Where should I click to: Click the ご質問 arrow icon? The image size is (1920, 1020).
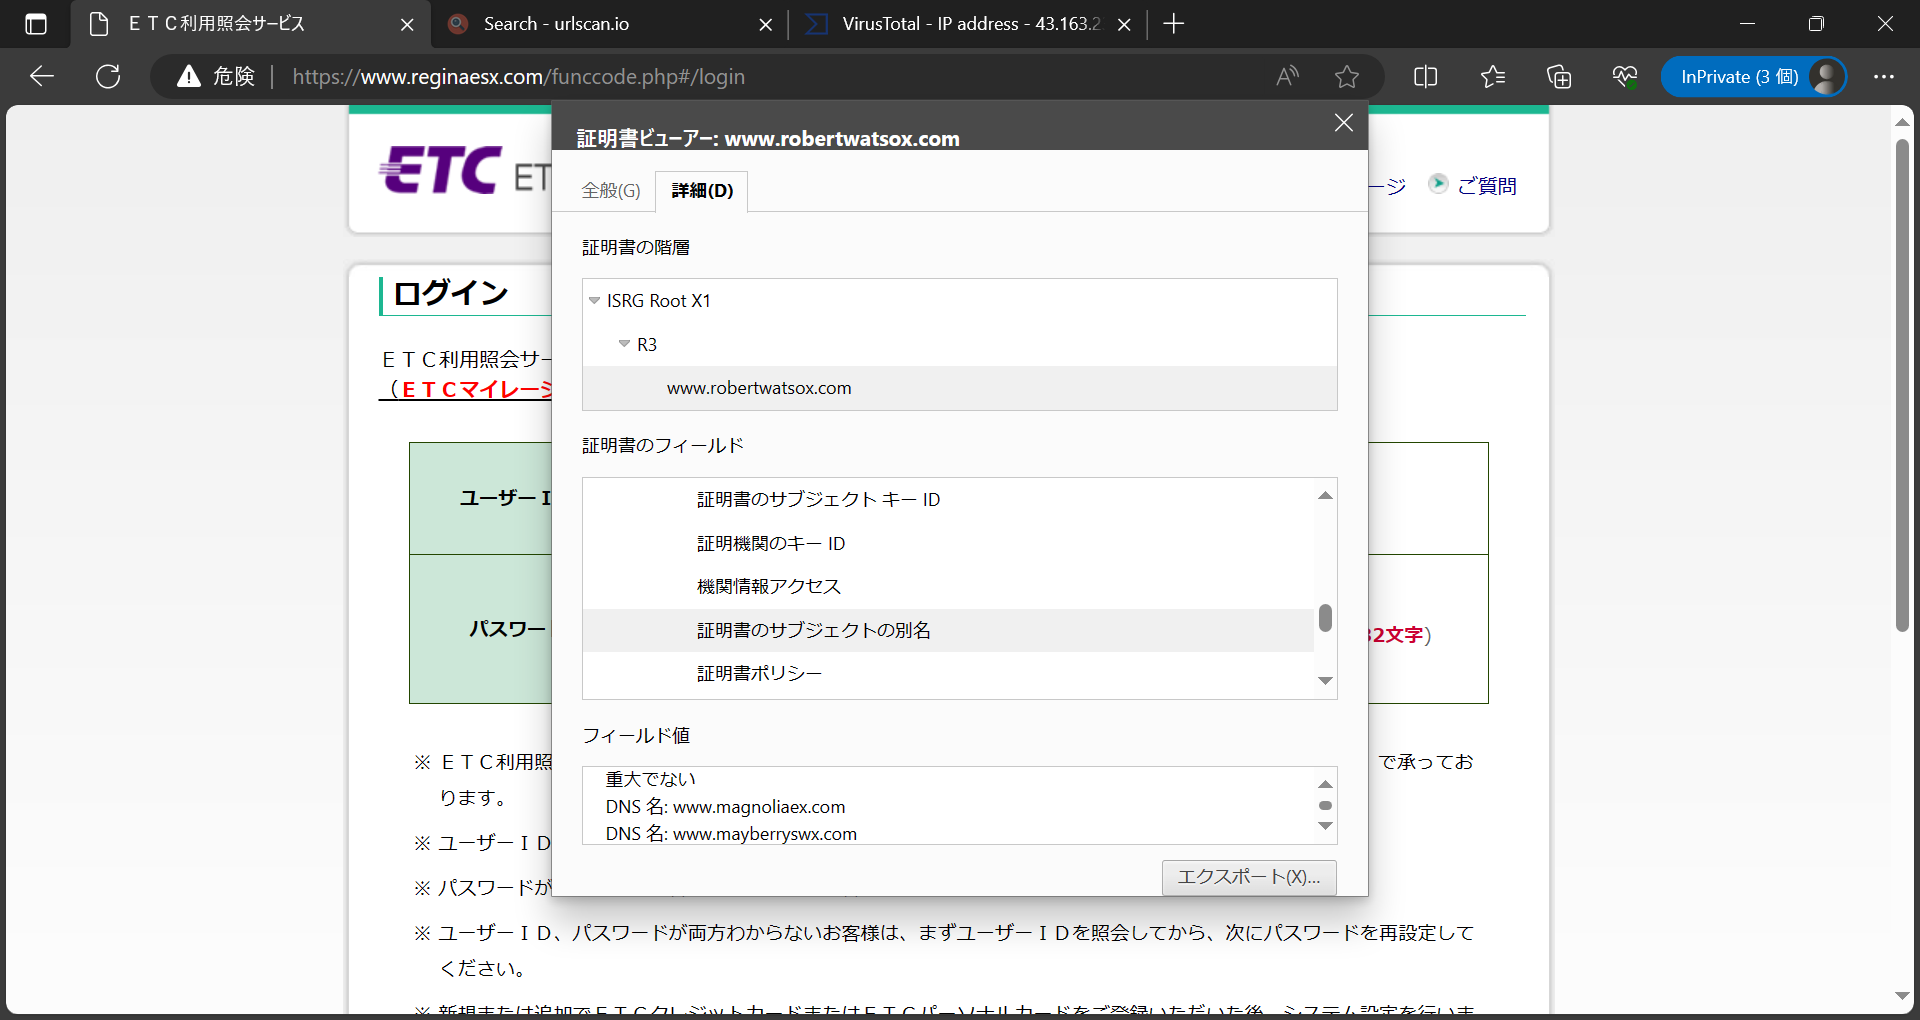1438,183
